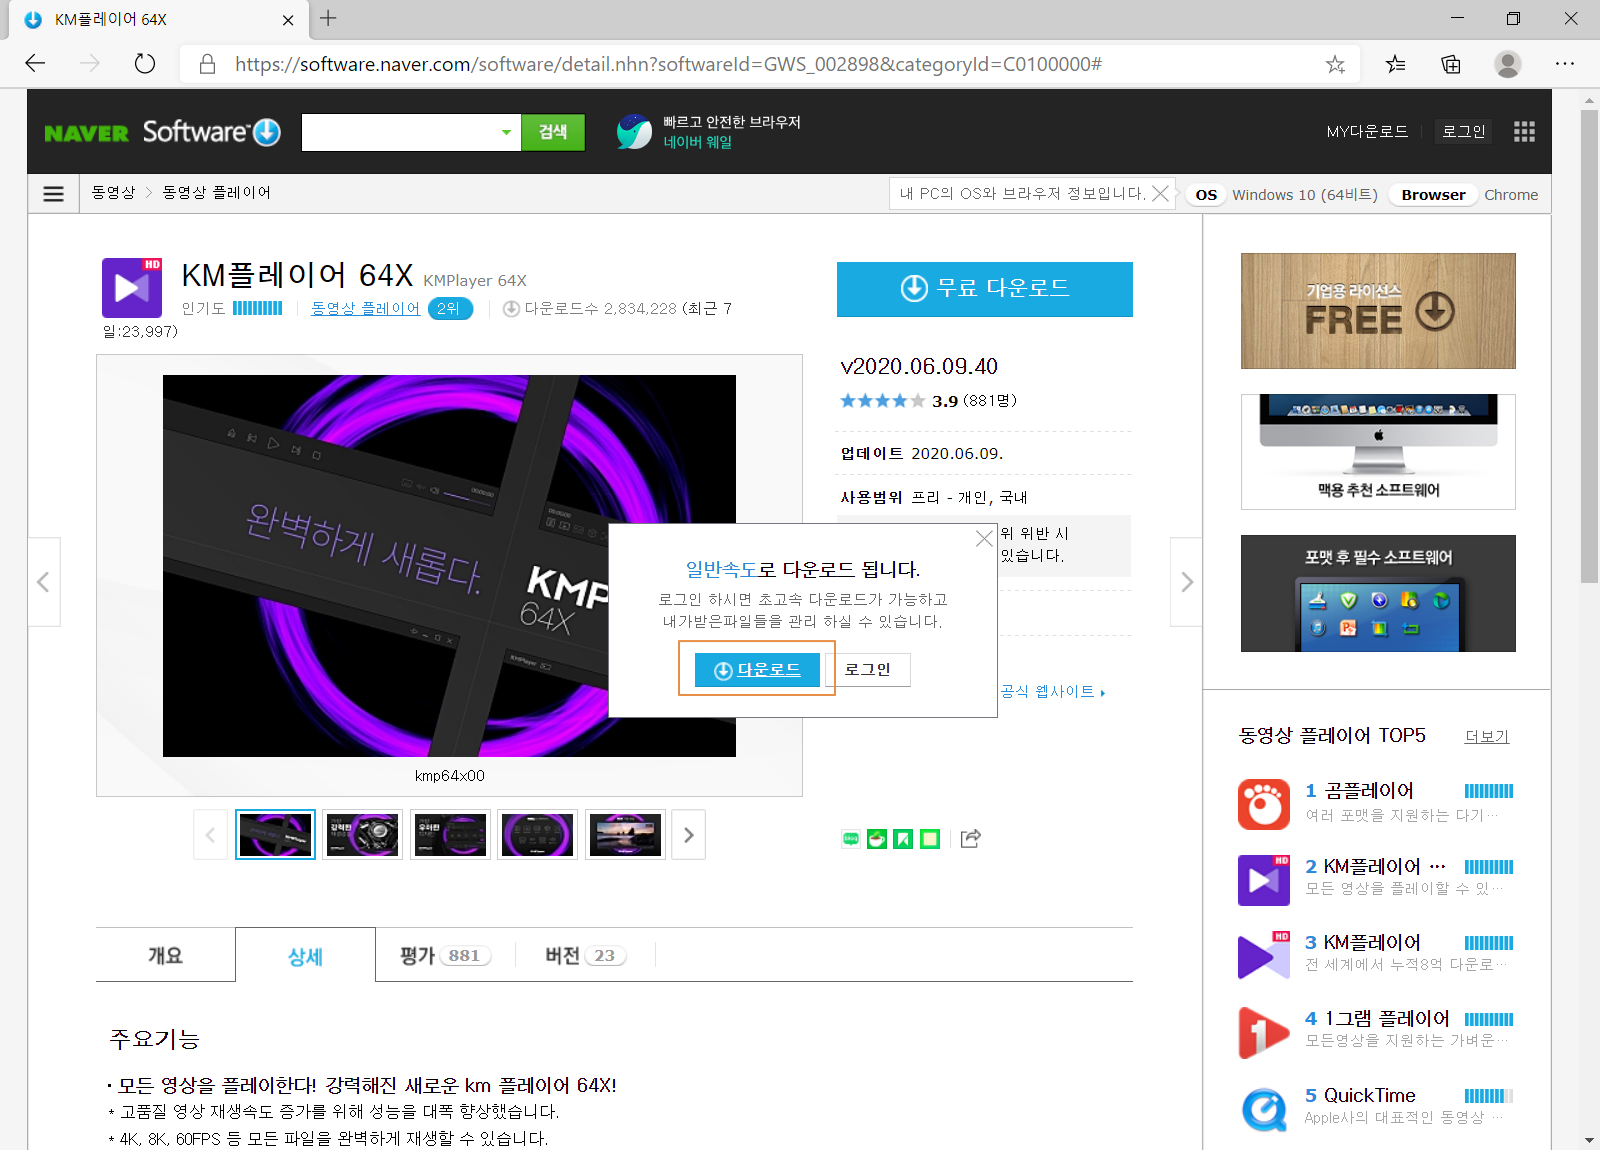This screenshot has width=1600, height=1150.
Task: Close the KM플레이어 64X tab
Action: (x=288, y=19)
